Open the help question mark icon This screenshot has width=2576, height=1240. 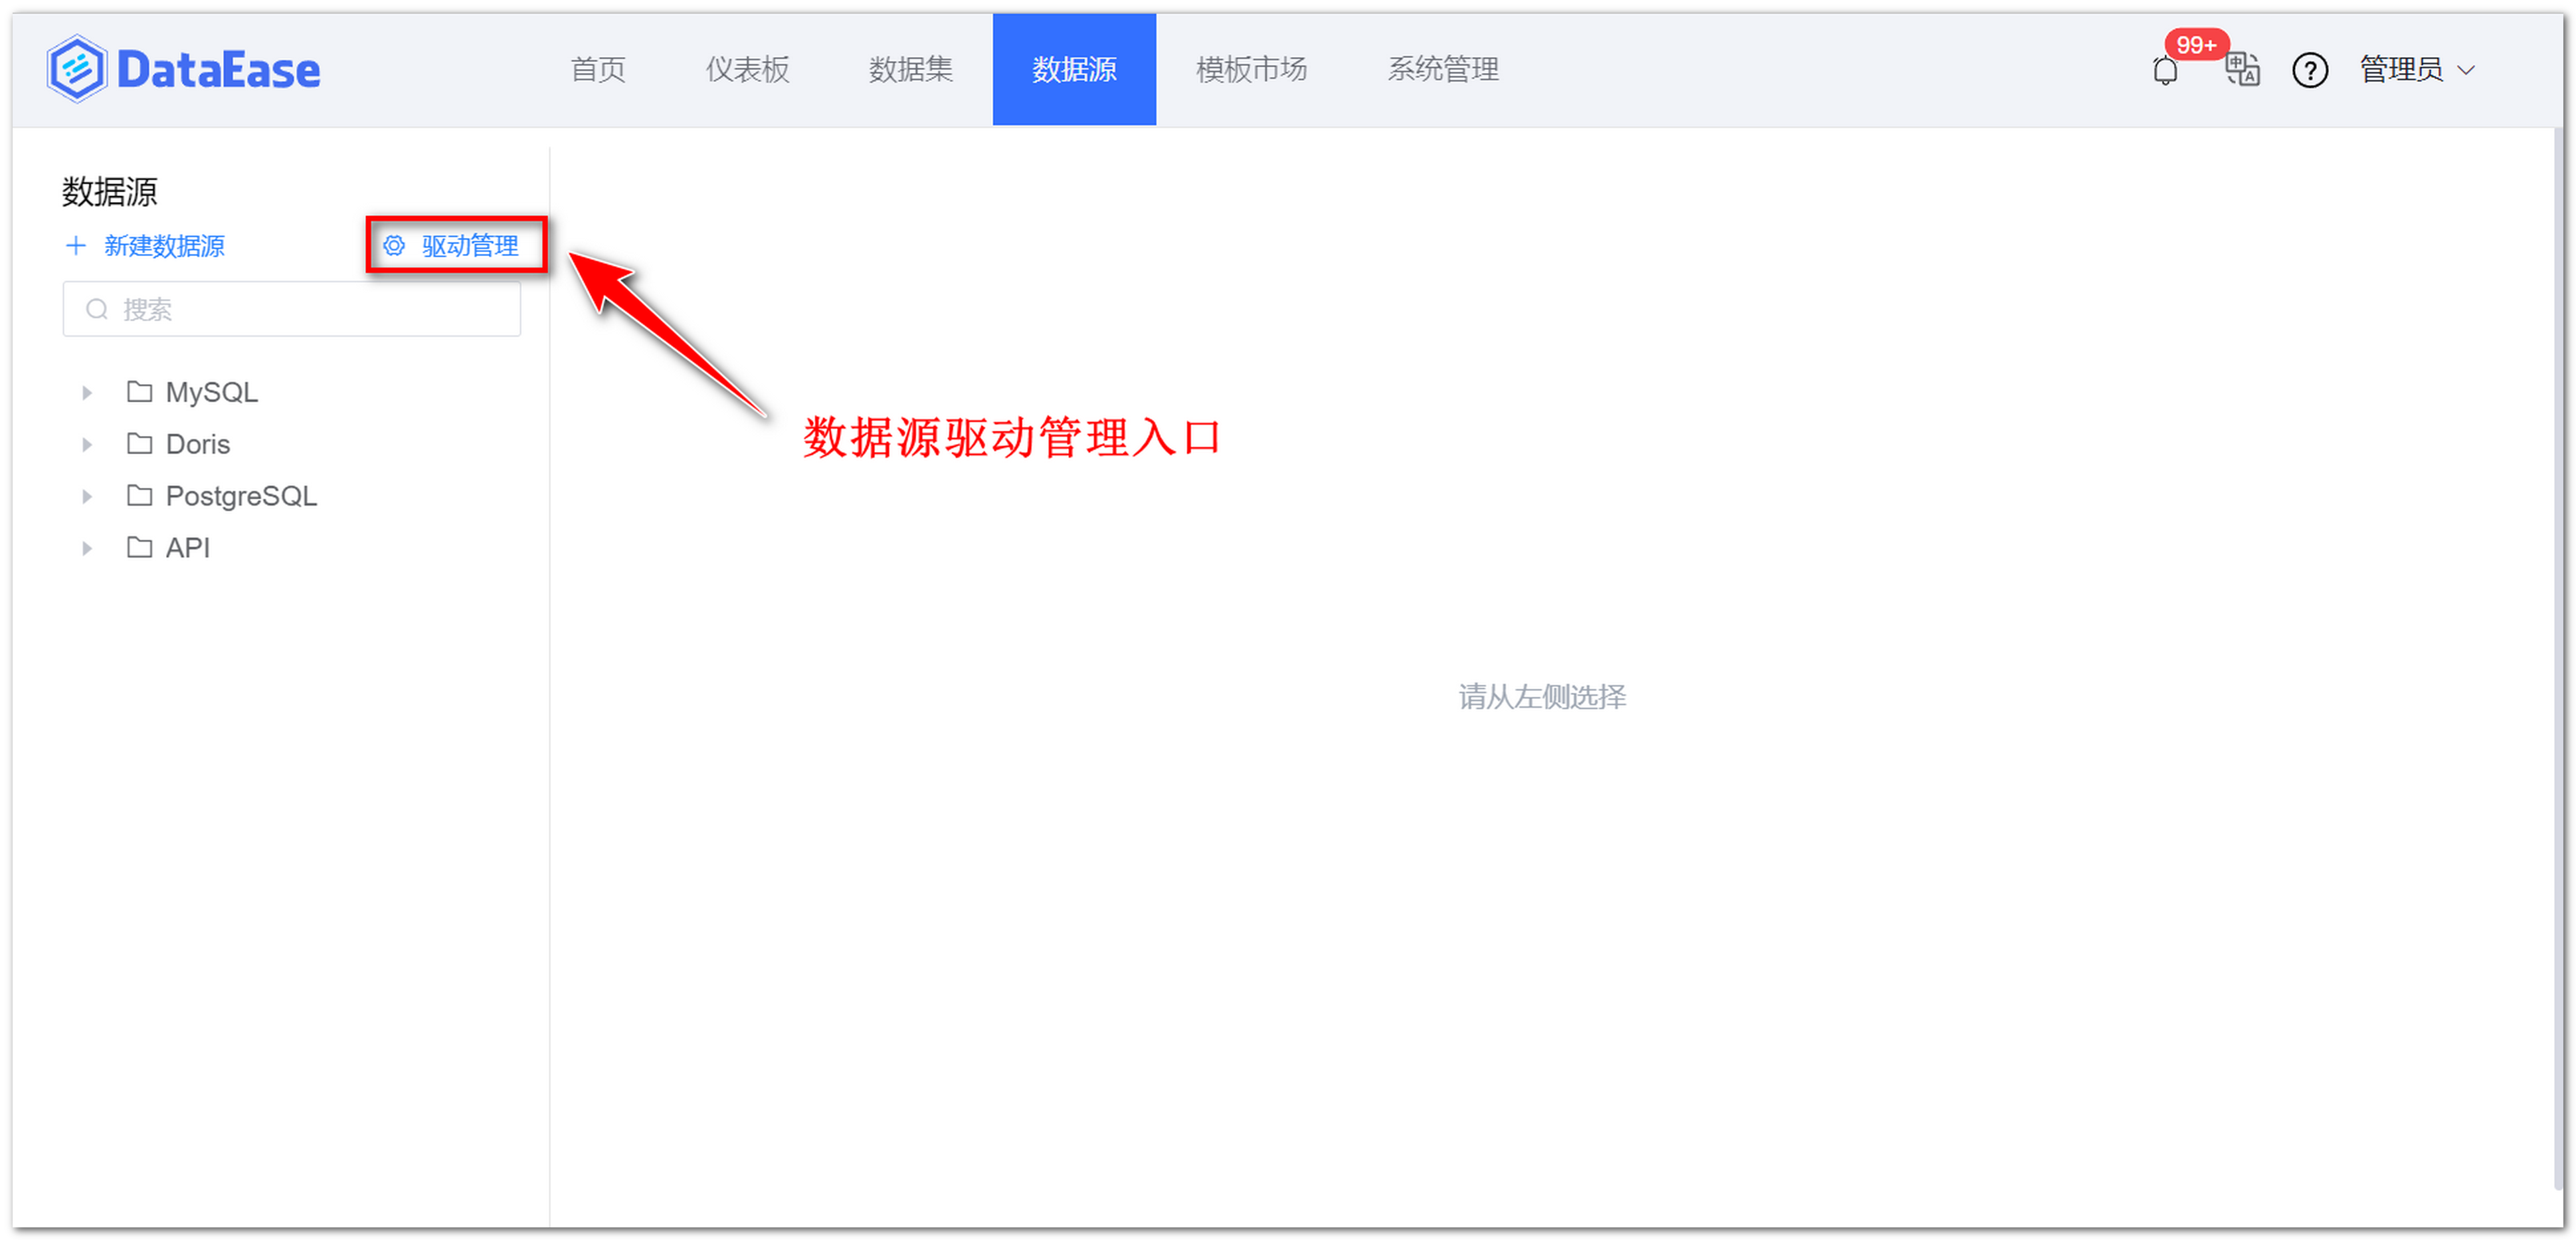[2310, 70]
